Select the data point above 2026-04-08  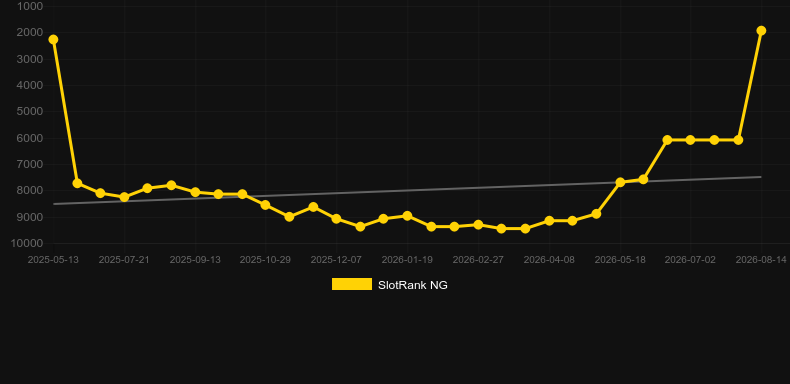(549, 221)
